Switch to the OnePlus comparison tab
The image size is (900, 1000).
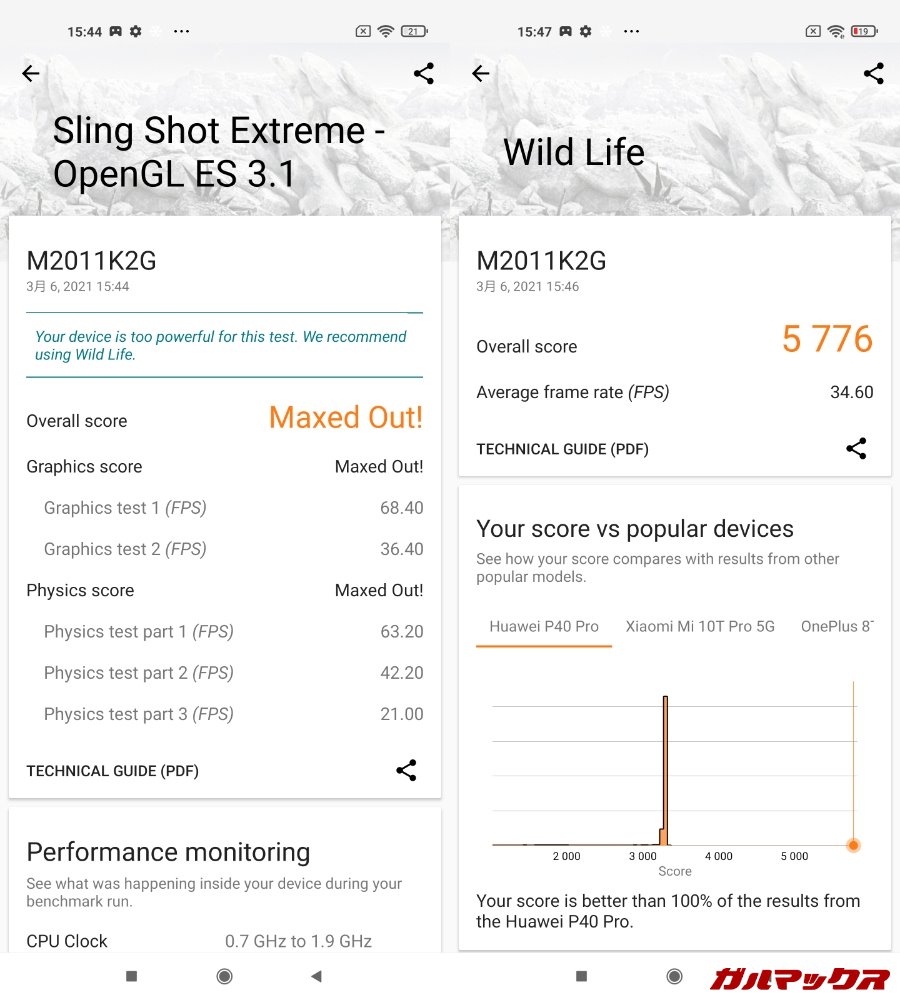[x=837, y=627]
